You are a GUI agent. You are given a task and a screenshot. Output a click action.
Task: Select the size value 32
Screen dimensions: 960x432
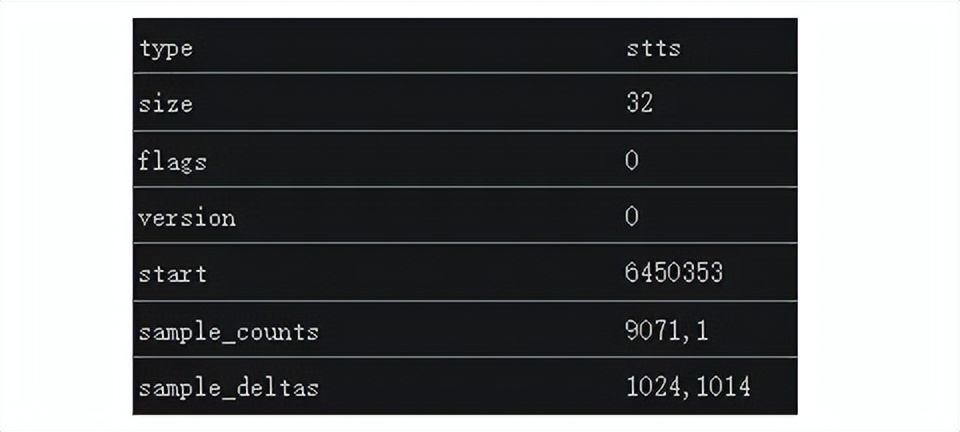pyautogui.click(x=639, y=102)
